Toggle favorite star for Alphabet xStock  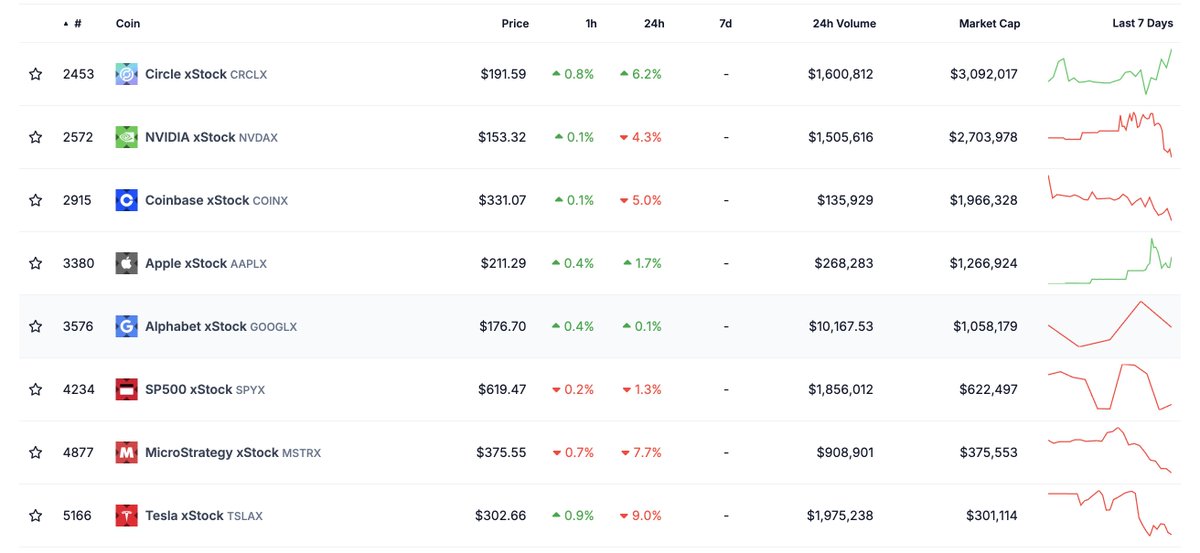(x=36, y=326)
